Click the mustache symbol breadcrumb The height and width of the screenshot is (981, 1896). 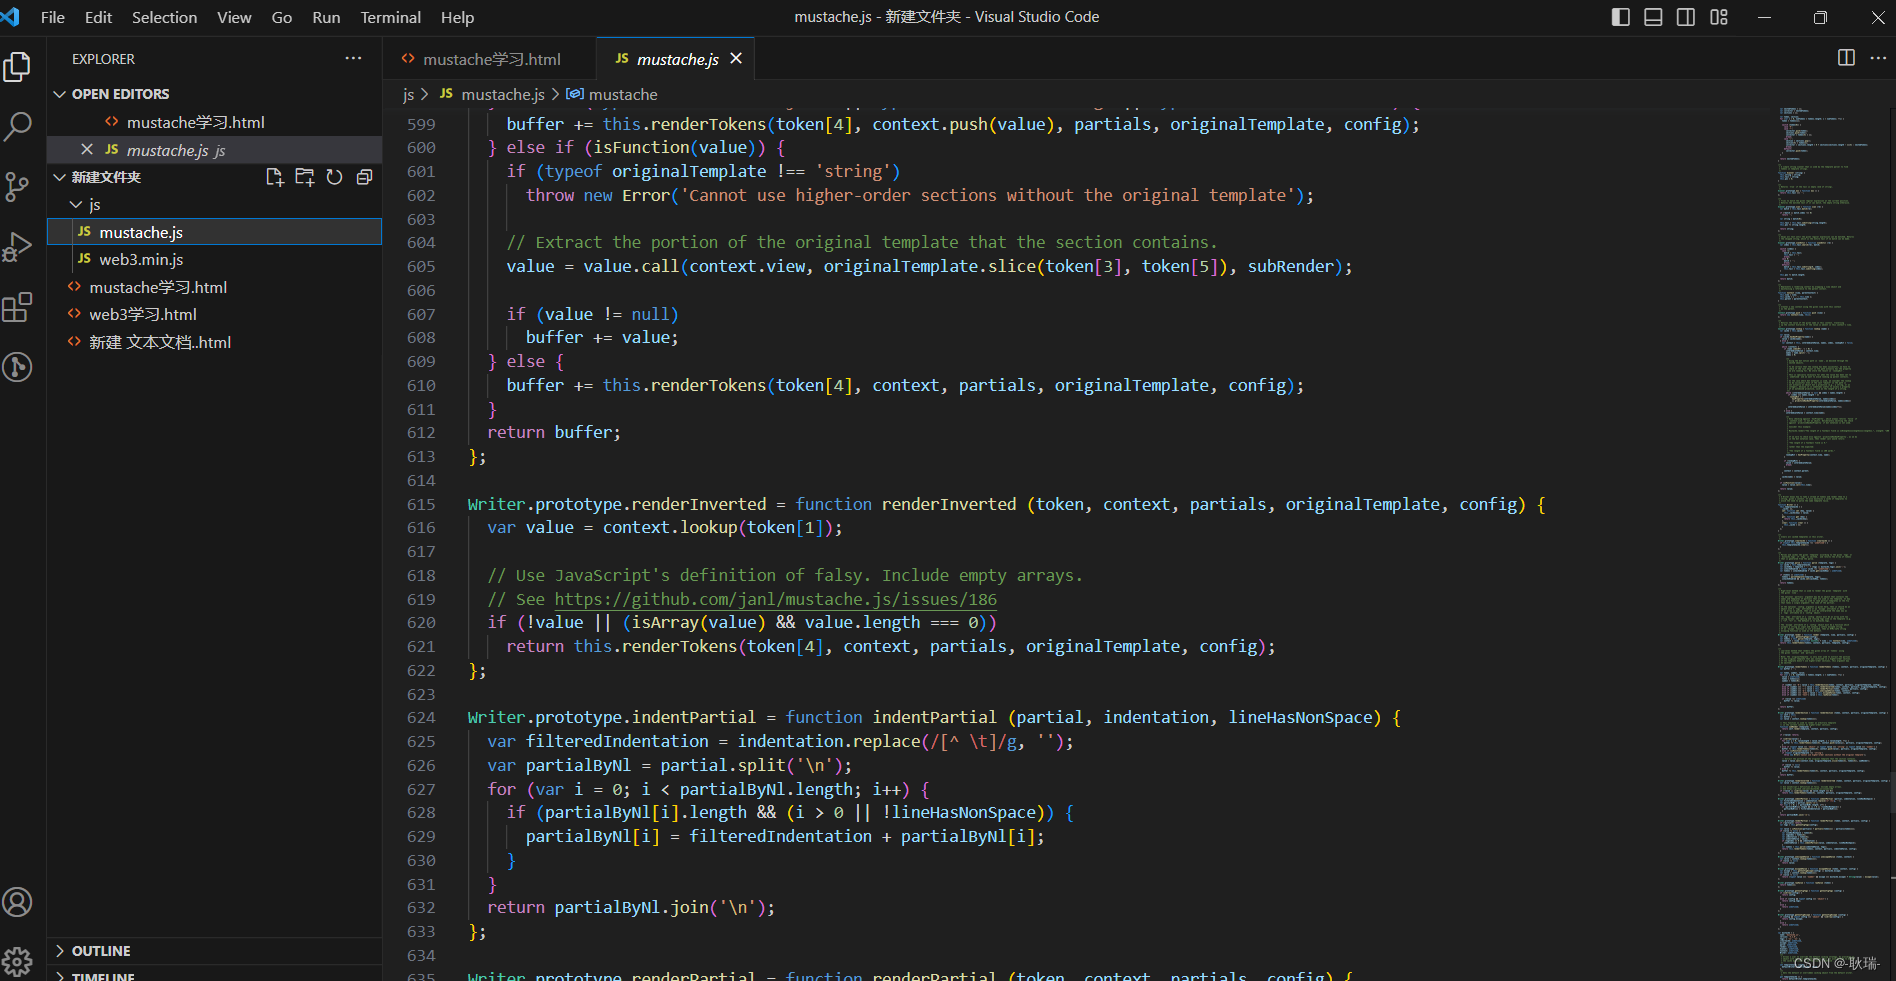[612, 94]
